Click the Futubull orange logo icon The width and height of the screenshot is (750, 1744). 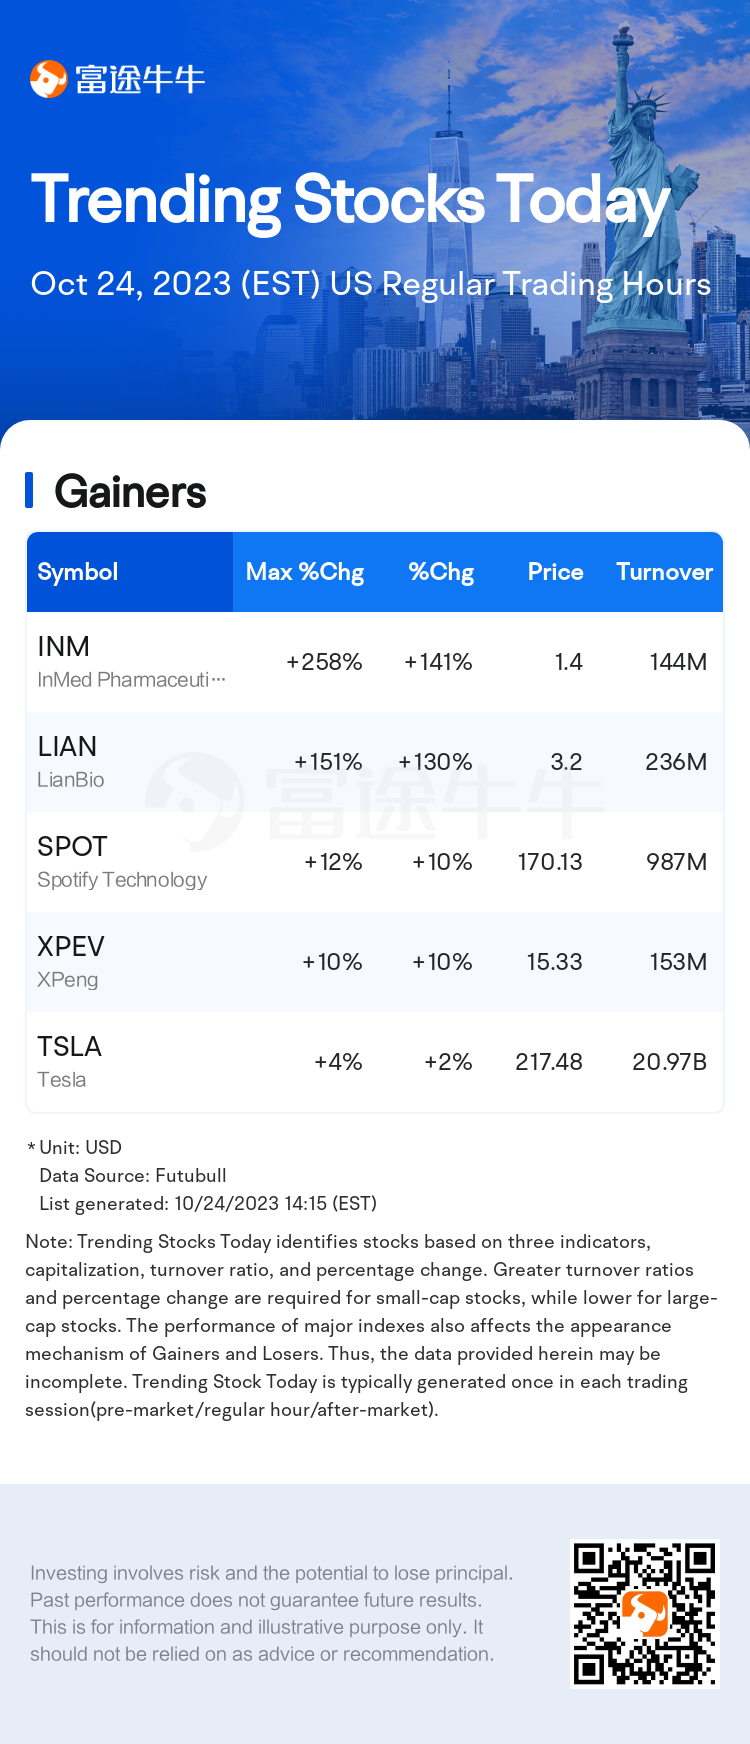point(48,79)
